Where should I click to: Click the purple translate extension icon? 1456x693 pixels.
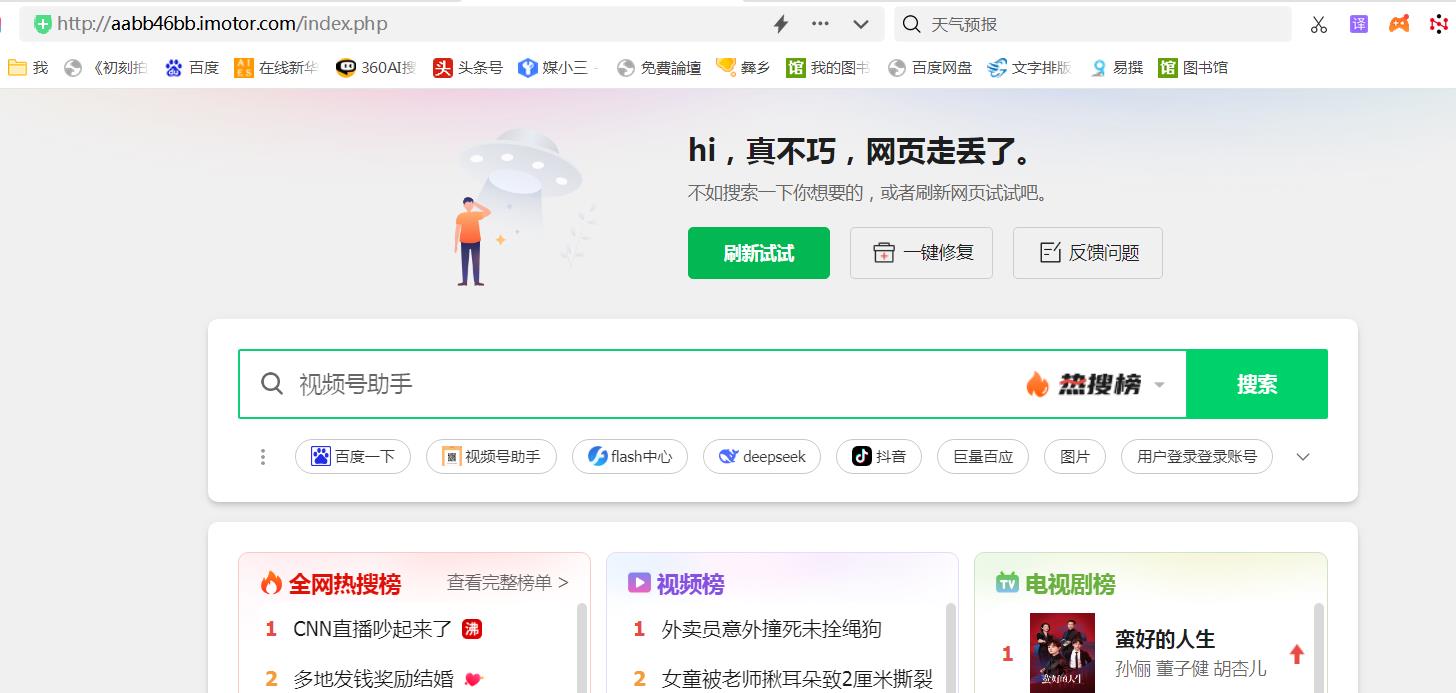(x=1358, y=24)
